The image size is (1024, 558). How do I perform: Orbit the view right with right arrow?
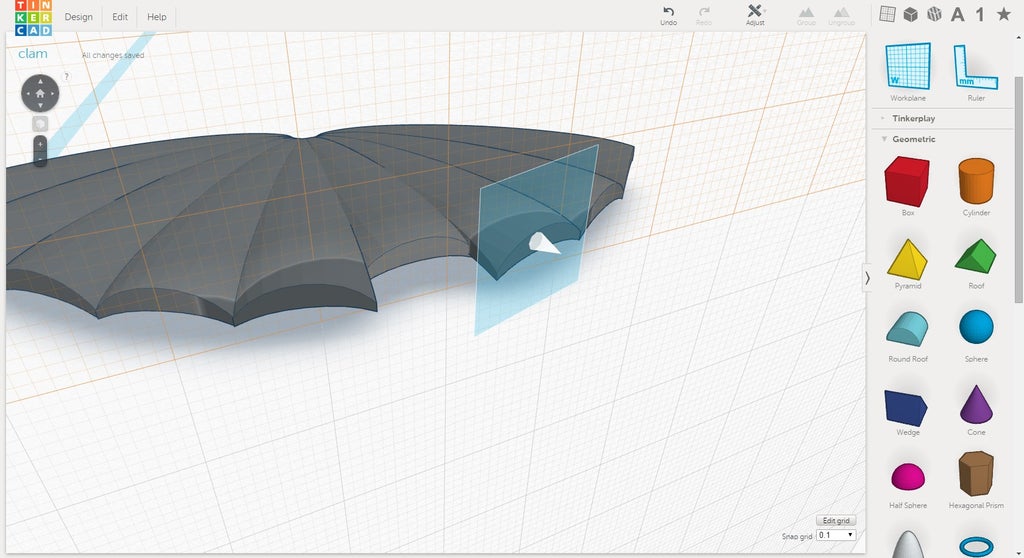52,93
